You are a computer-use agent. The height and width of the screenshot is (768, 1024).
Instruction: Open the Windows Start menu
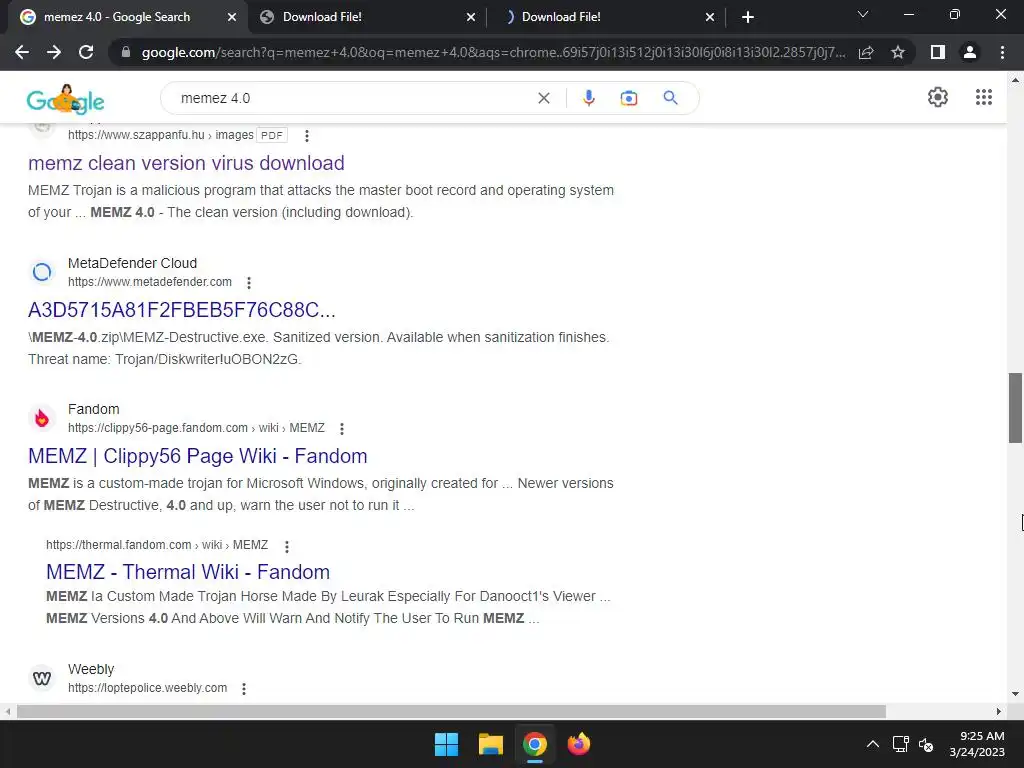point(447,744)
